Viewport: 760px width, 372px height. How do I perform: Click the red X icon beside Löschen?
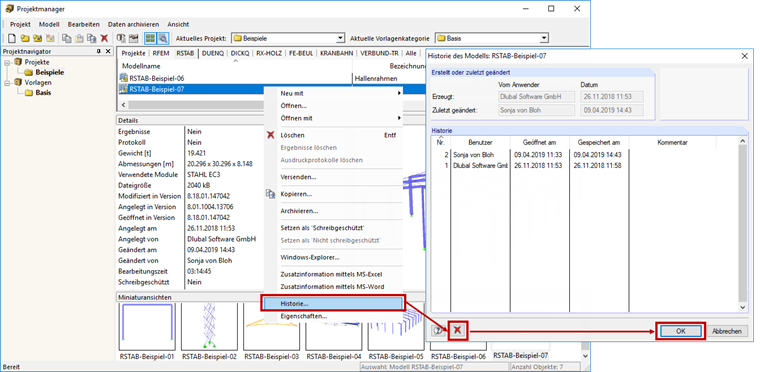[x=270, y=135]
